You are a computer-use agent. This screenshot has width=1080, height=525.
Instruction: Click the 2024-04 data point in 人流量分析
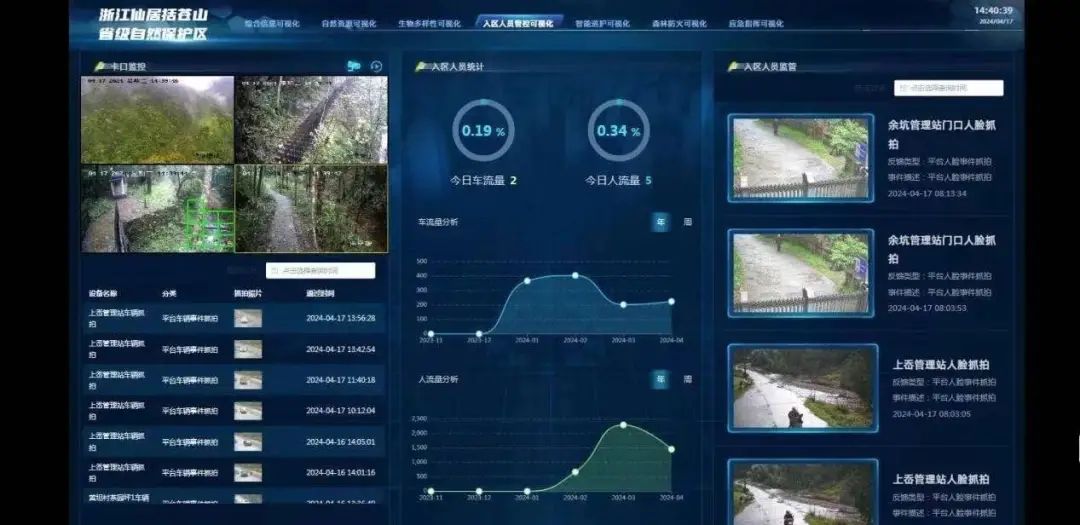click(x=672, y=449)
